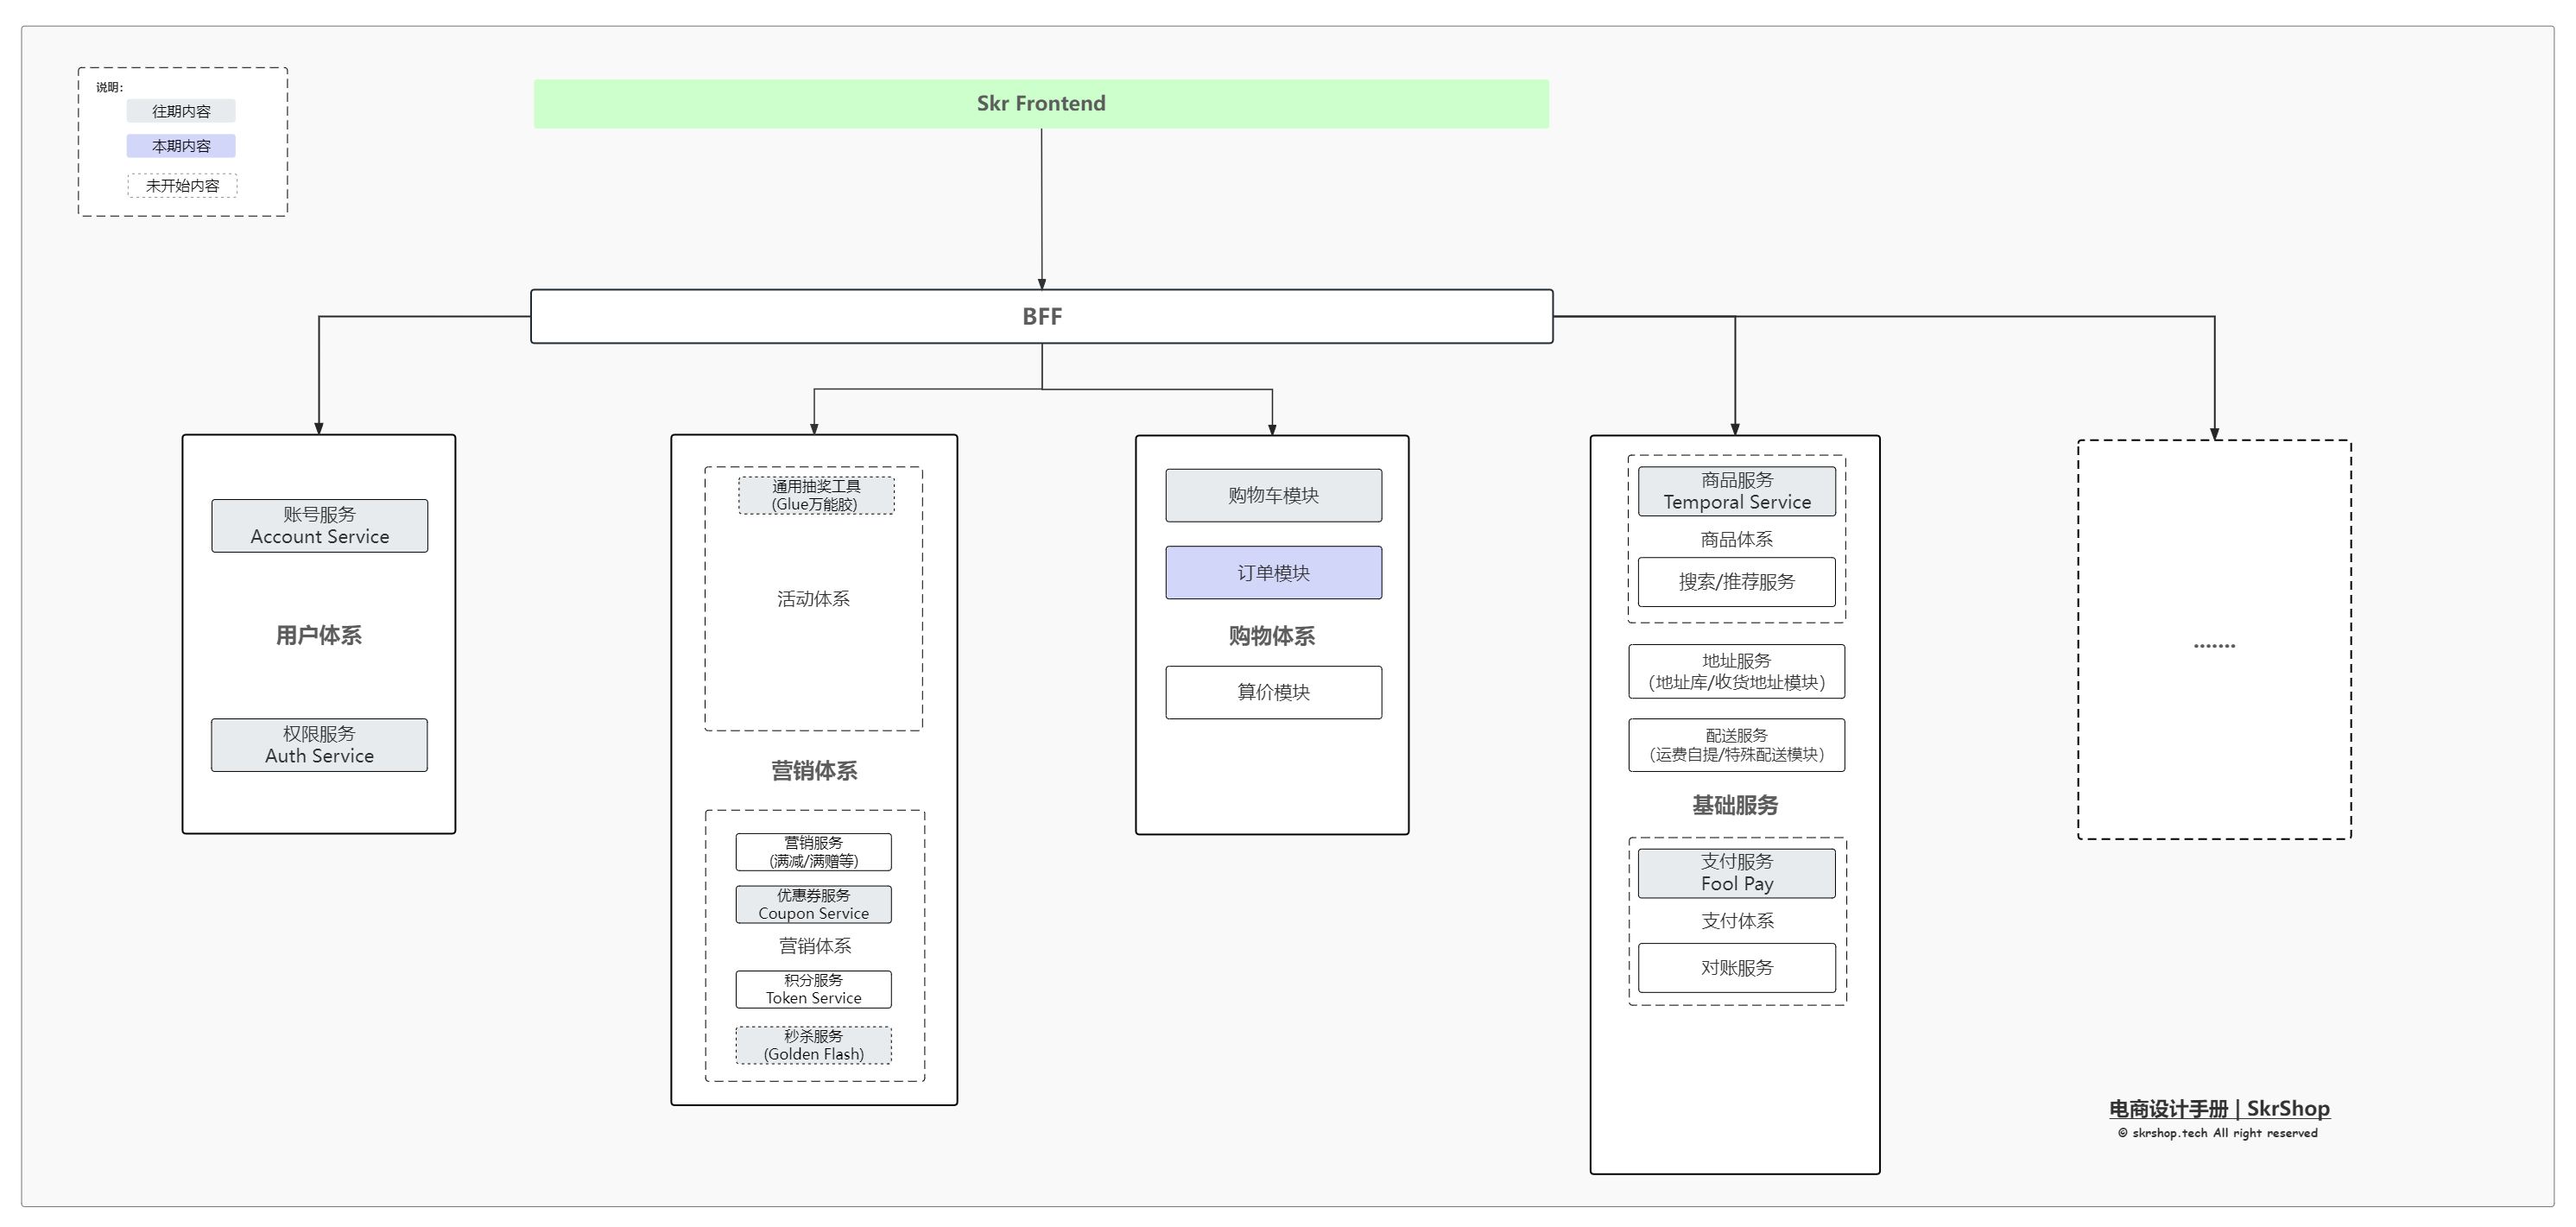Select the 地址服务 box

(1736, 671)
